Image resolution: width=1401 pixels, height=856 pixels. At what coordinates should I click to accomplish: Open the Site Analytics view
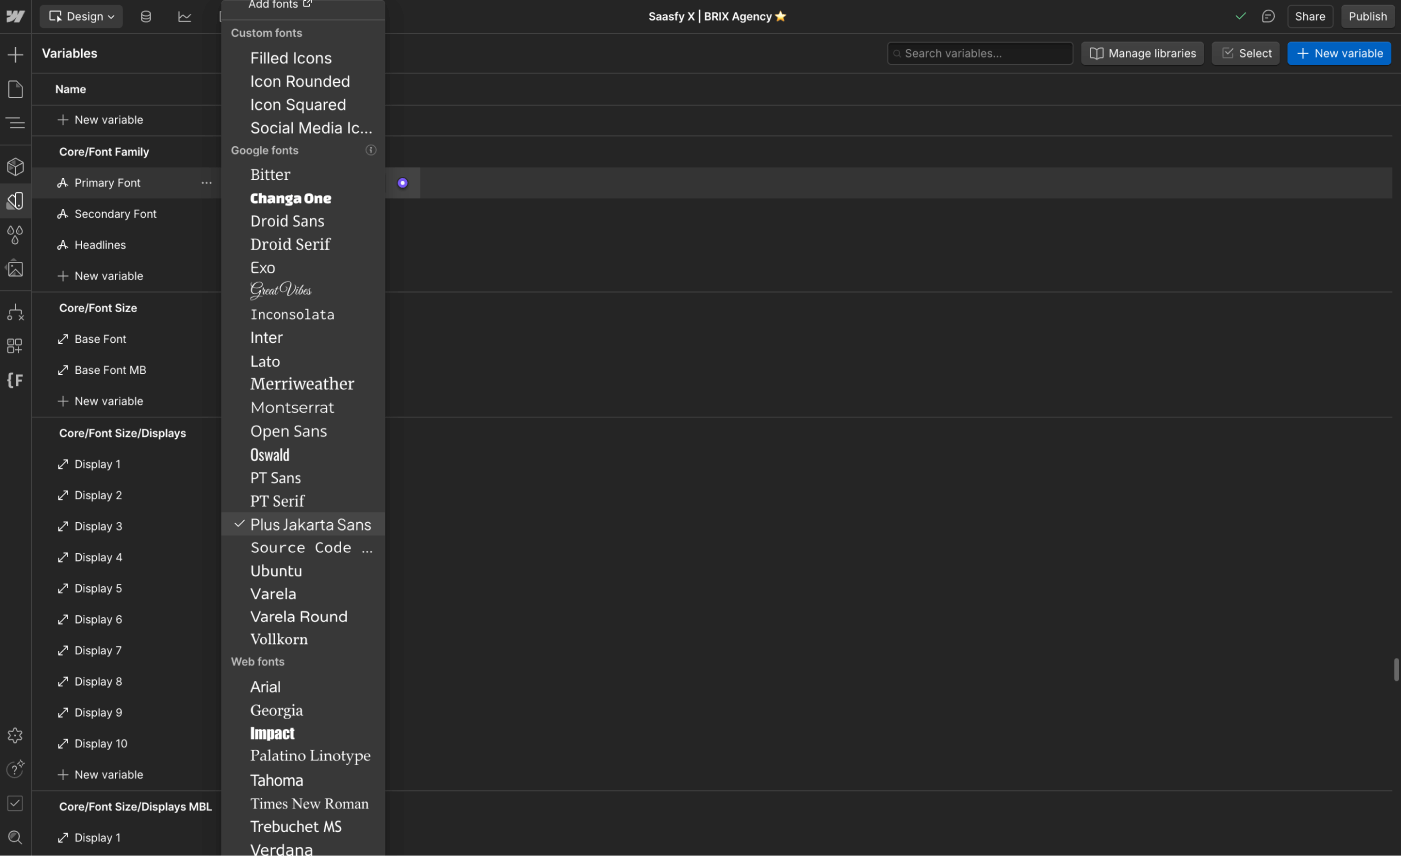[x=184, y=16]
